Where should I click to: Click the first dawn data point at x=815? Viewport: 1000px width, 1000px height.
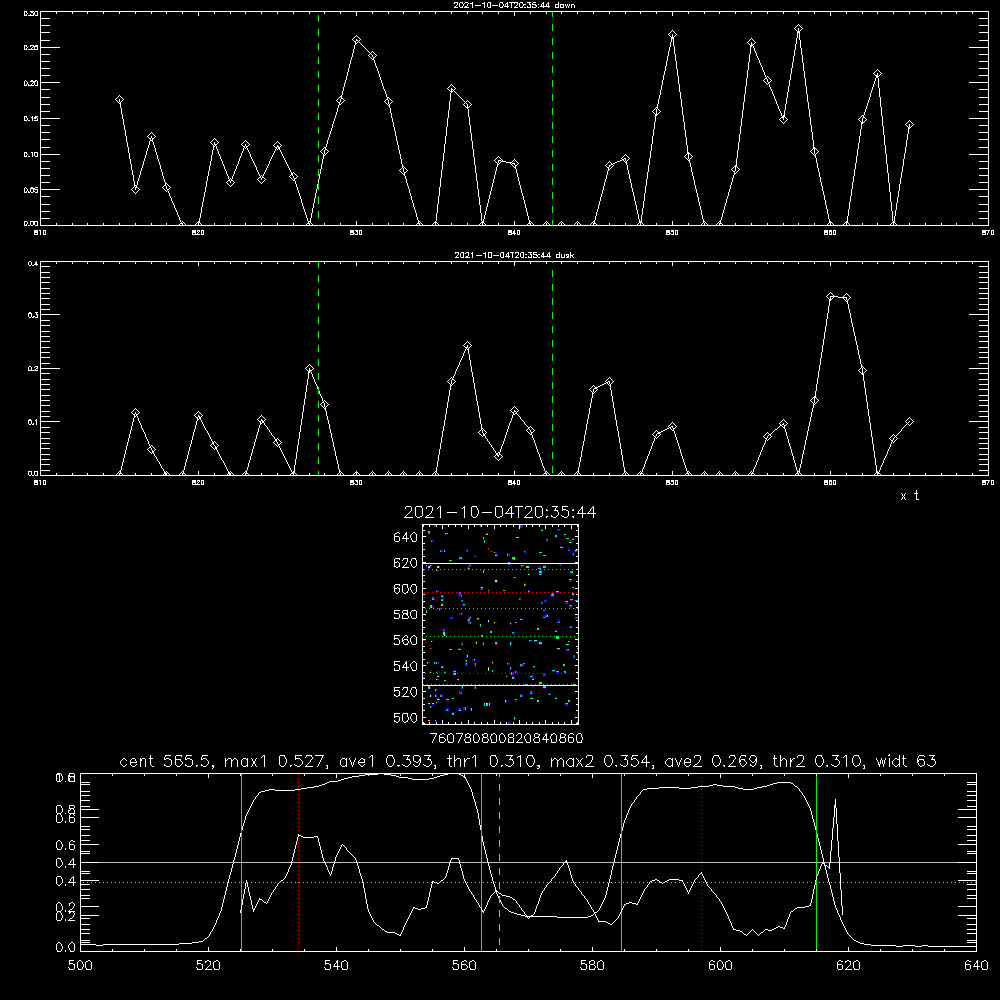tap(119, 100)
